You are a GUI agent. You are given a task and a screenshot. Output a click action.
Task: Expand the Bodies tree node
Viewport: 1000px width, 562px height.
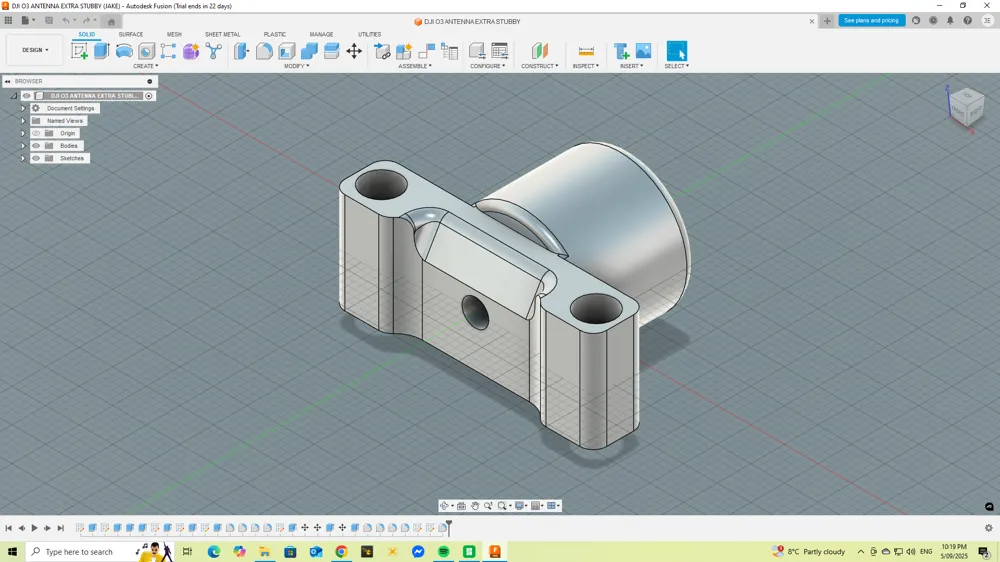[x=23, y=145]
